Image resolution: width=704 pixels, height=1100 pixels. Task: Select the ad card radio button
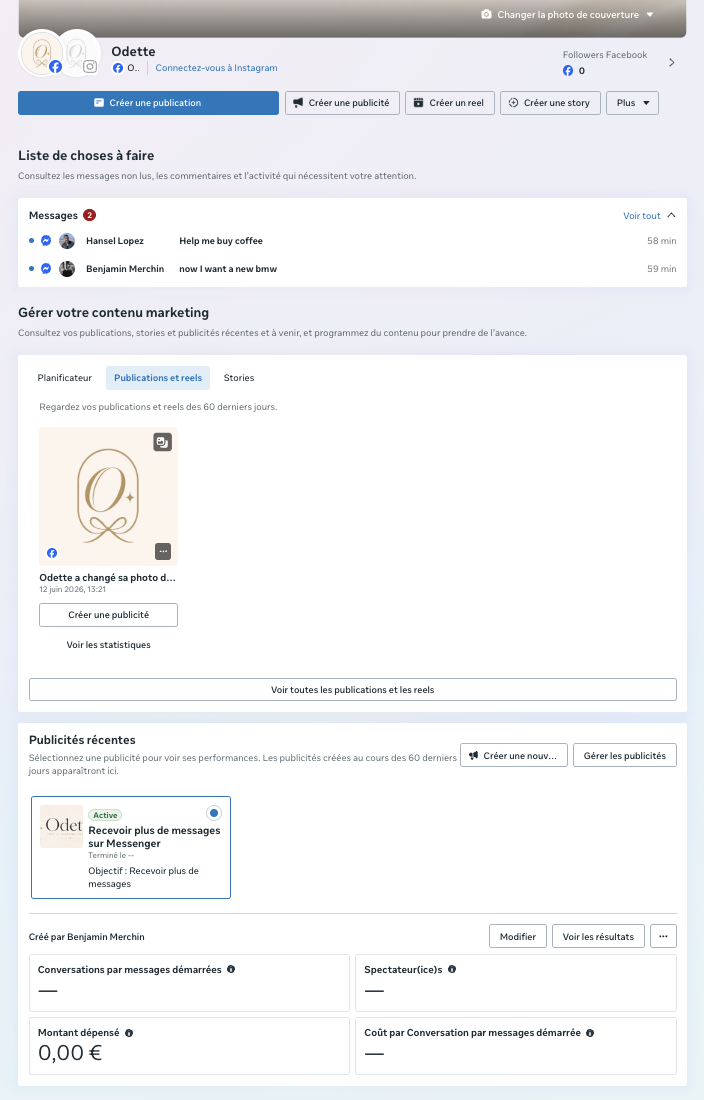214,813
